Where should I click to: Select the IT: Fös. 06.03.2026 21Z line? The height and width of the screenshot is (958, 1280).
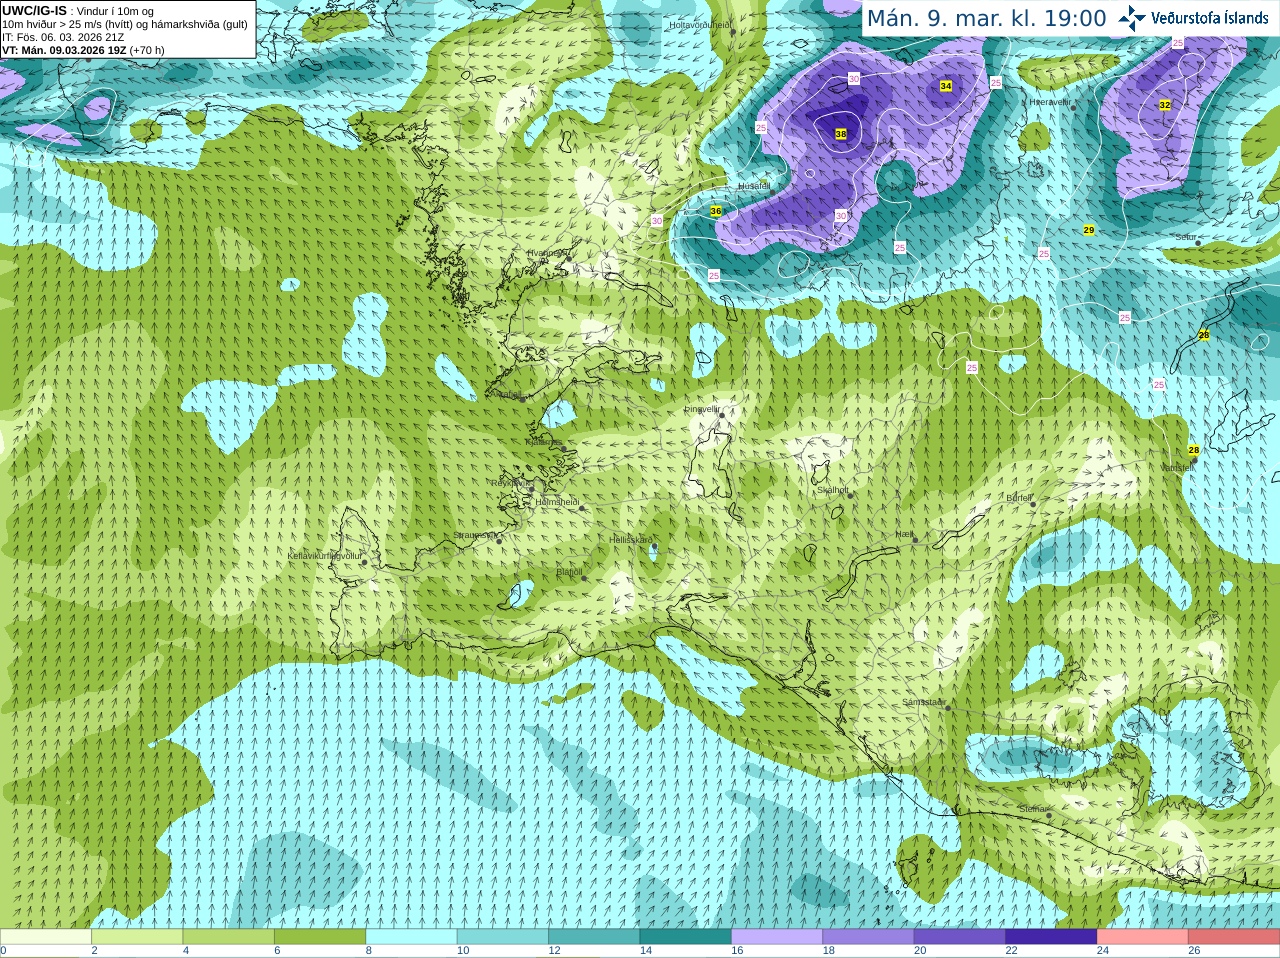(63, 37)
